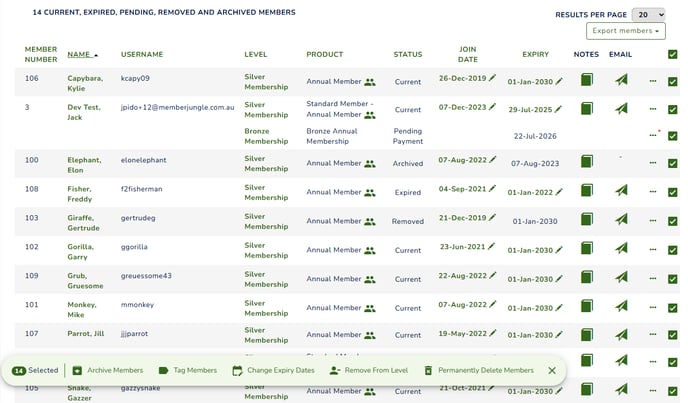
Task: Open notes for Grub, Gruesome
Action: pos(587,277)
